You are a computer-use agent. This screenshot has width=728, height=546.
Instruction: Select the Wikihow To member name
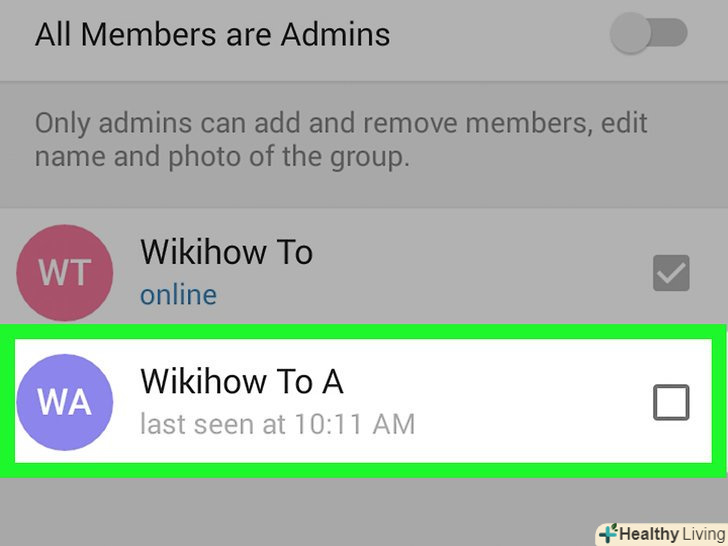(x=227, y=252)
